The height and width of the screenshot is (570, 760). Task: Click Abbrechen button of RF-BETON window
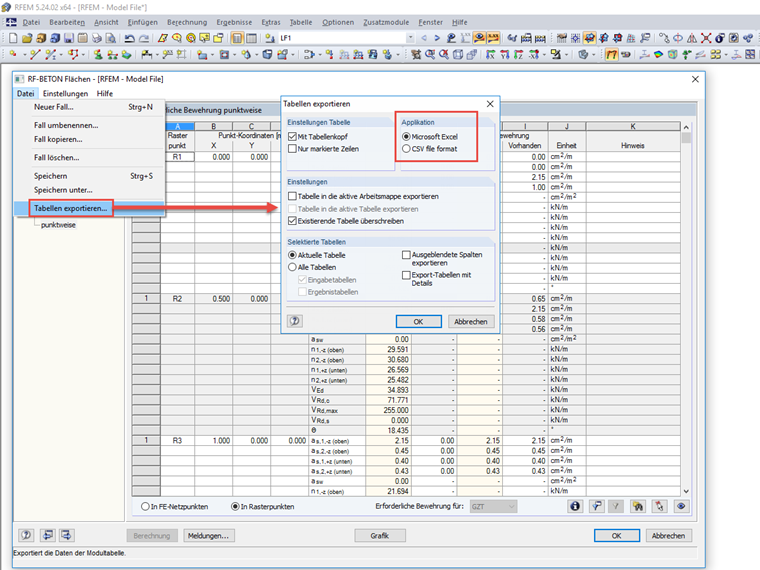(668, 536)
